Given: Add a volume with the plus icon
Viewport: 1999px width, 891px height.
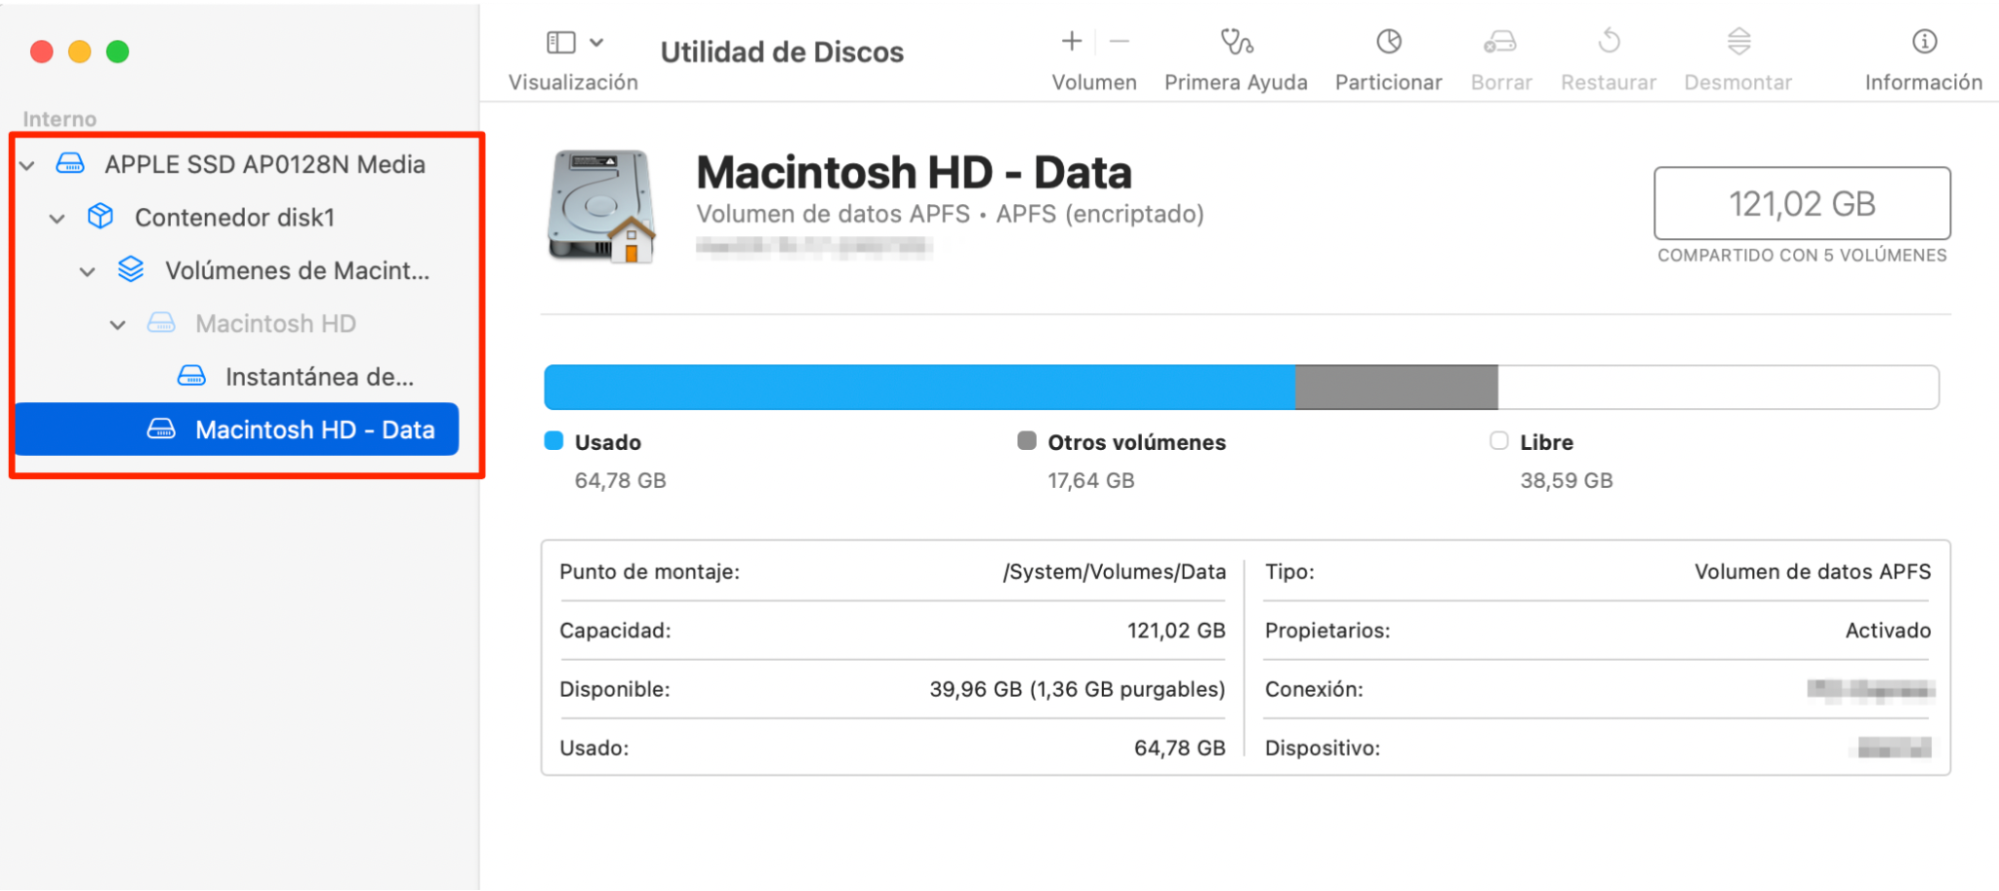Looking at the screenshot, I should (x=1072, y=41).
